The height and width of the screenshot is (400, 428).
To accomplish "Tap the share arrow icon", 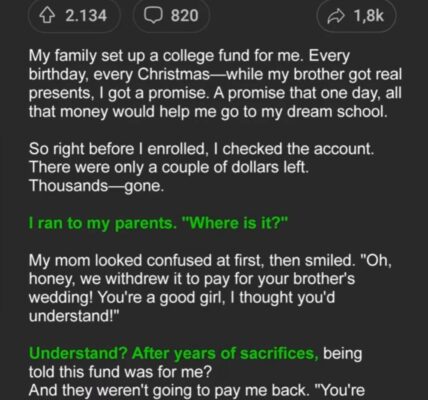I will click(336, 16).
